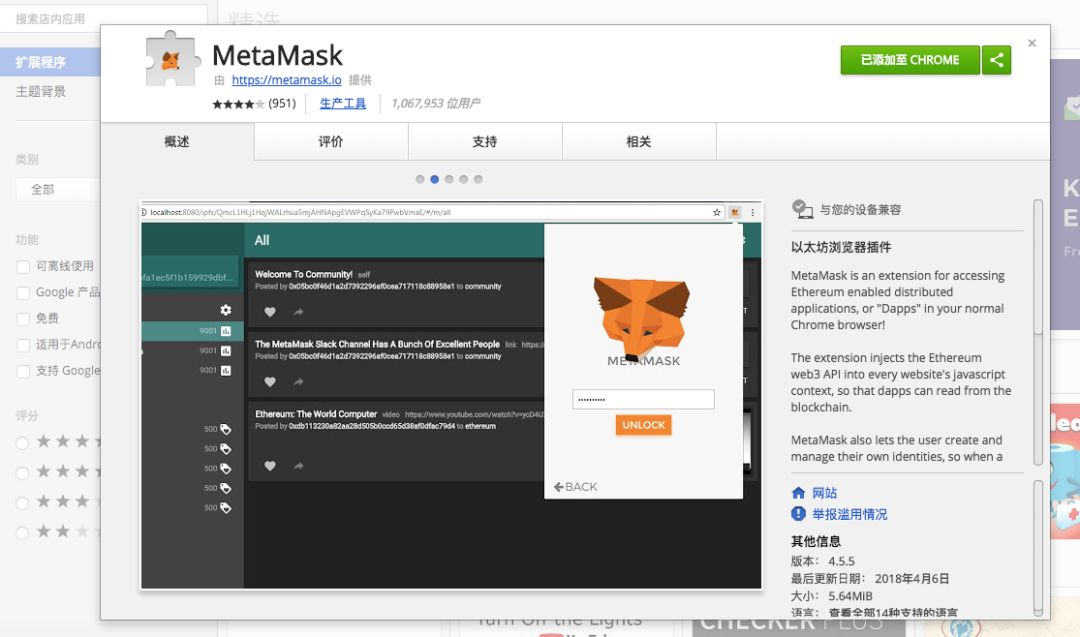The image size is (1080, 637).
Task: Select the third carousel dot
Action: (x=449, y=179)
